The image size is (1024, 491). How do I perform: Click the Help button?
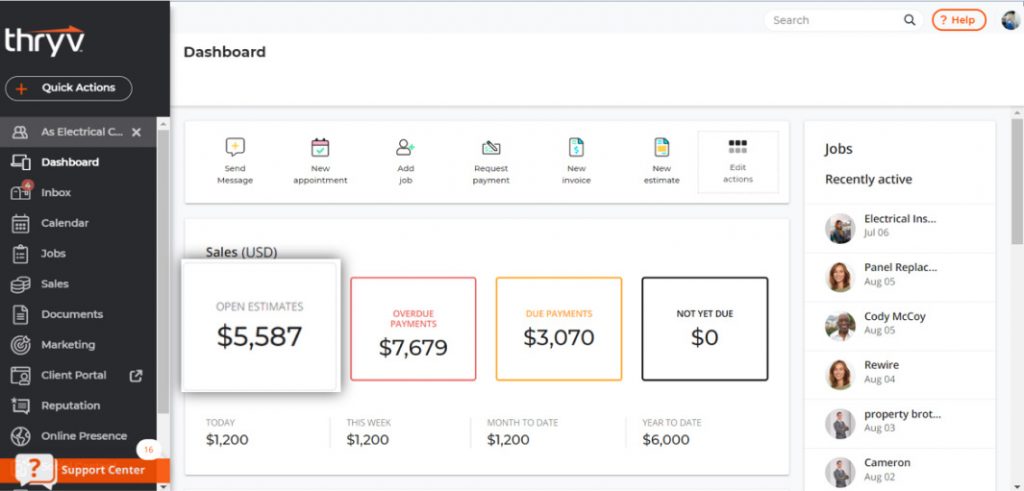coord(958,20)
